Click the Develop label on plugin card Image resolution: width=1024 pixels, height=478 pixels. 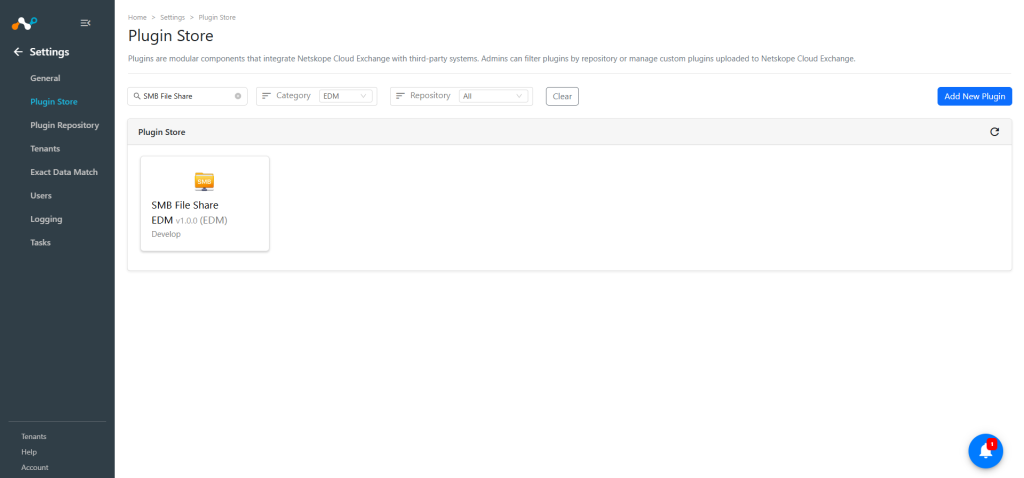[x=166, y=234]
